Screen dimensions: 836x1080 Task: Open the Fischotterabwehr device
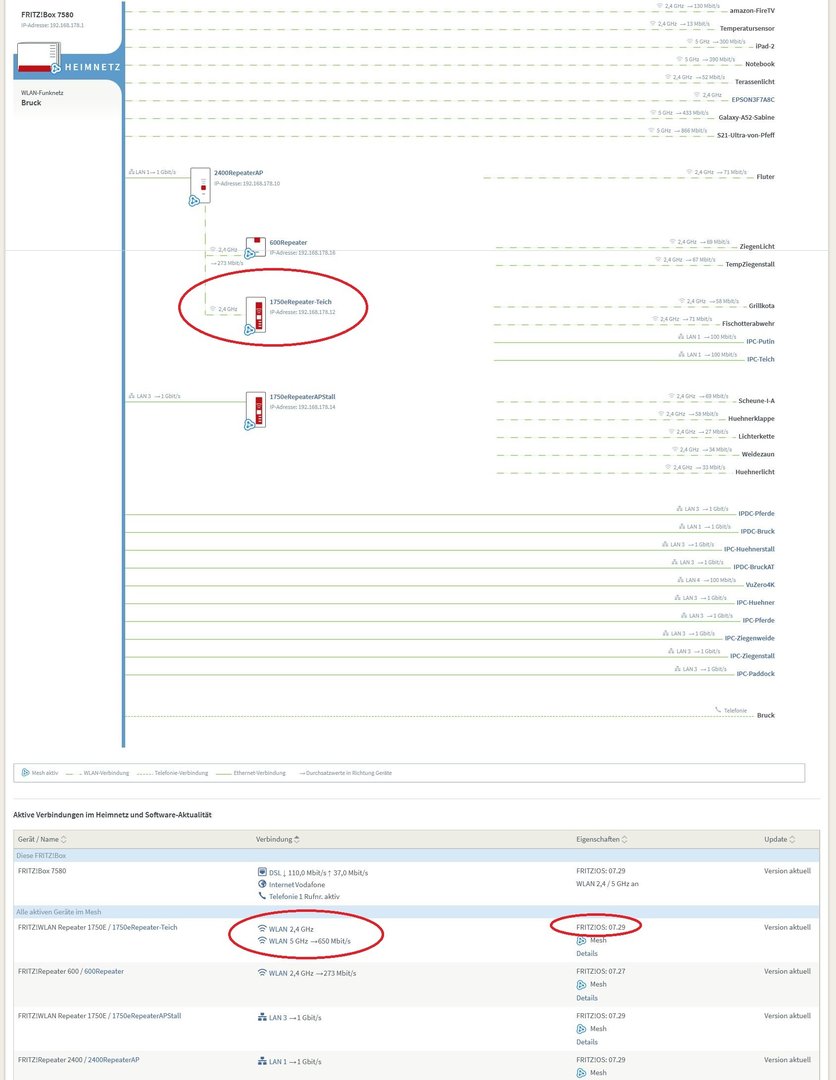tap(749, 324)
